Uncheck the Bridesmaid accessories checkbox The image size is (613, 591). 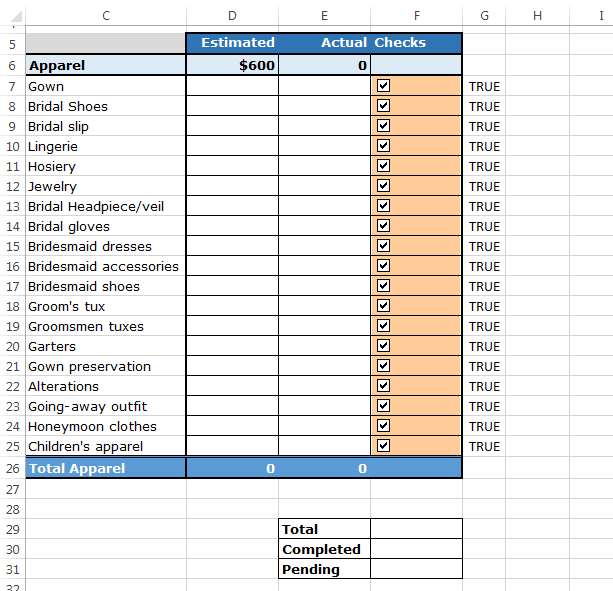point(383,265)
